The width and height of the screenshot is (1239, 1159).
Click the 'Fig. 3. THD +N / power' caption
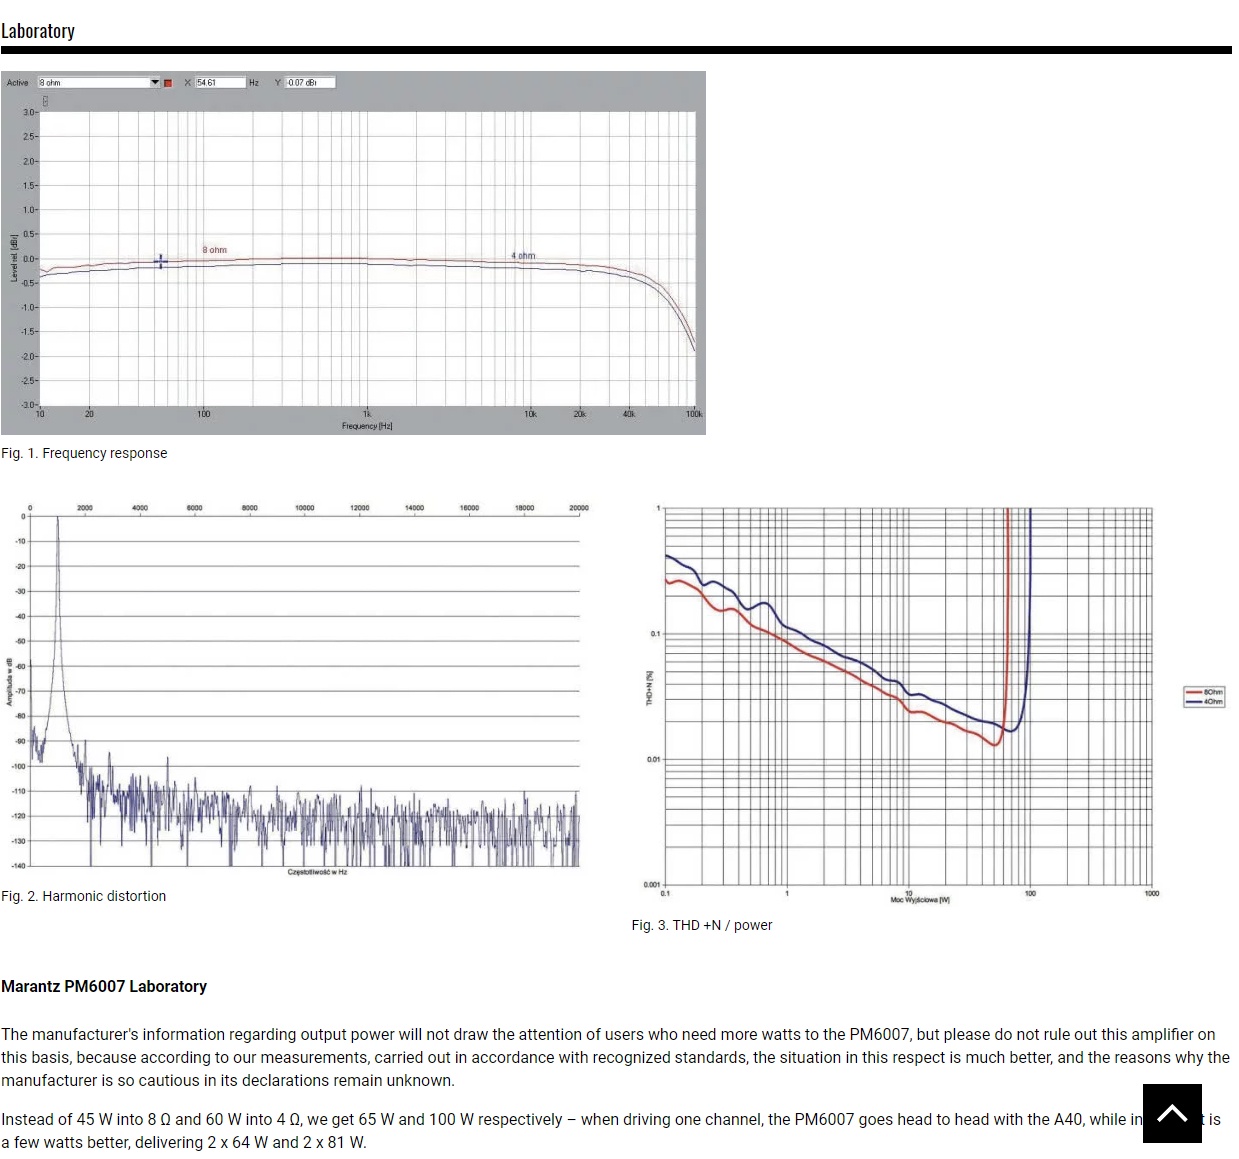(702, 925)
